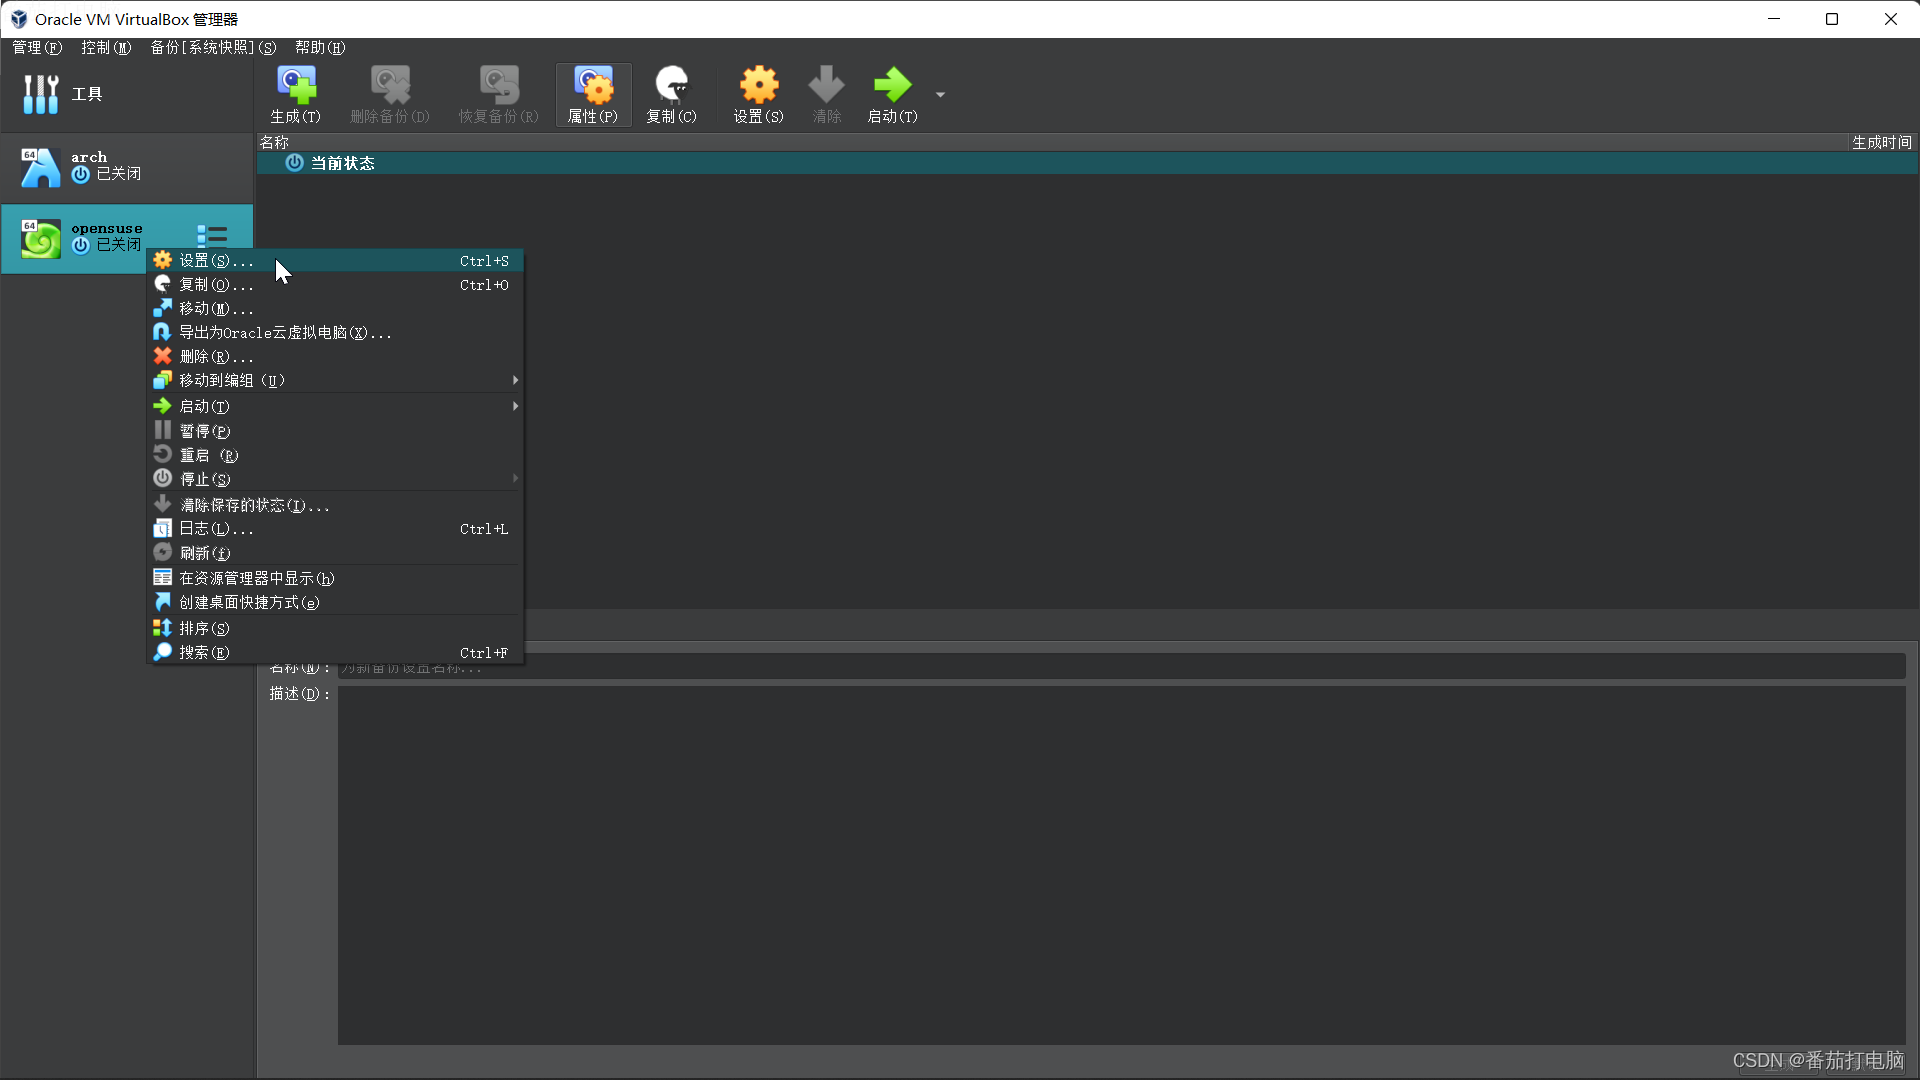This screenshot has width=1920, height=1080.
Task: Select the arch virtual machine
Action: [126, 168]
